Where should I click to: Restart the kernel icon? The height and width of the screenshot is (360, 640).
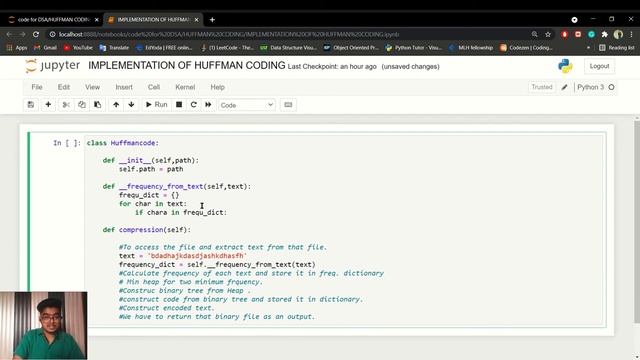[193, 105]
